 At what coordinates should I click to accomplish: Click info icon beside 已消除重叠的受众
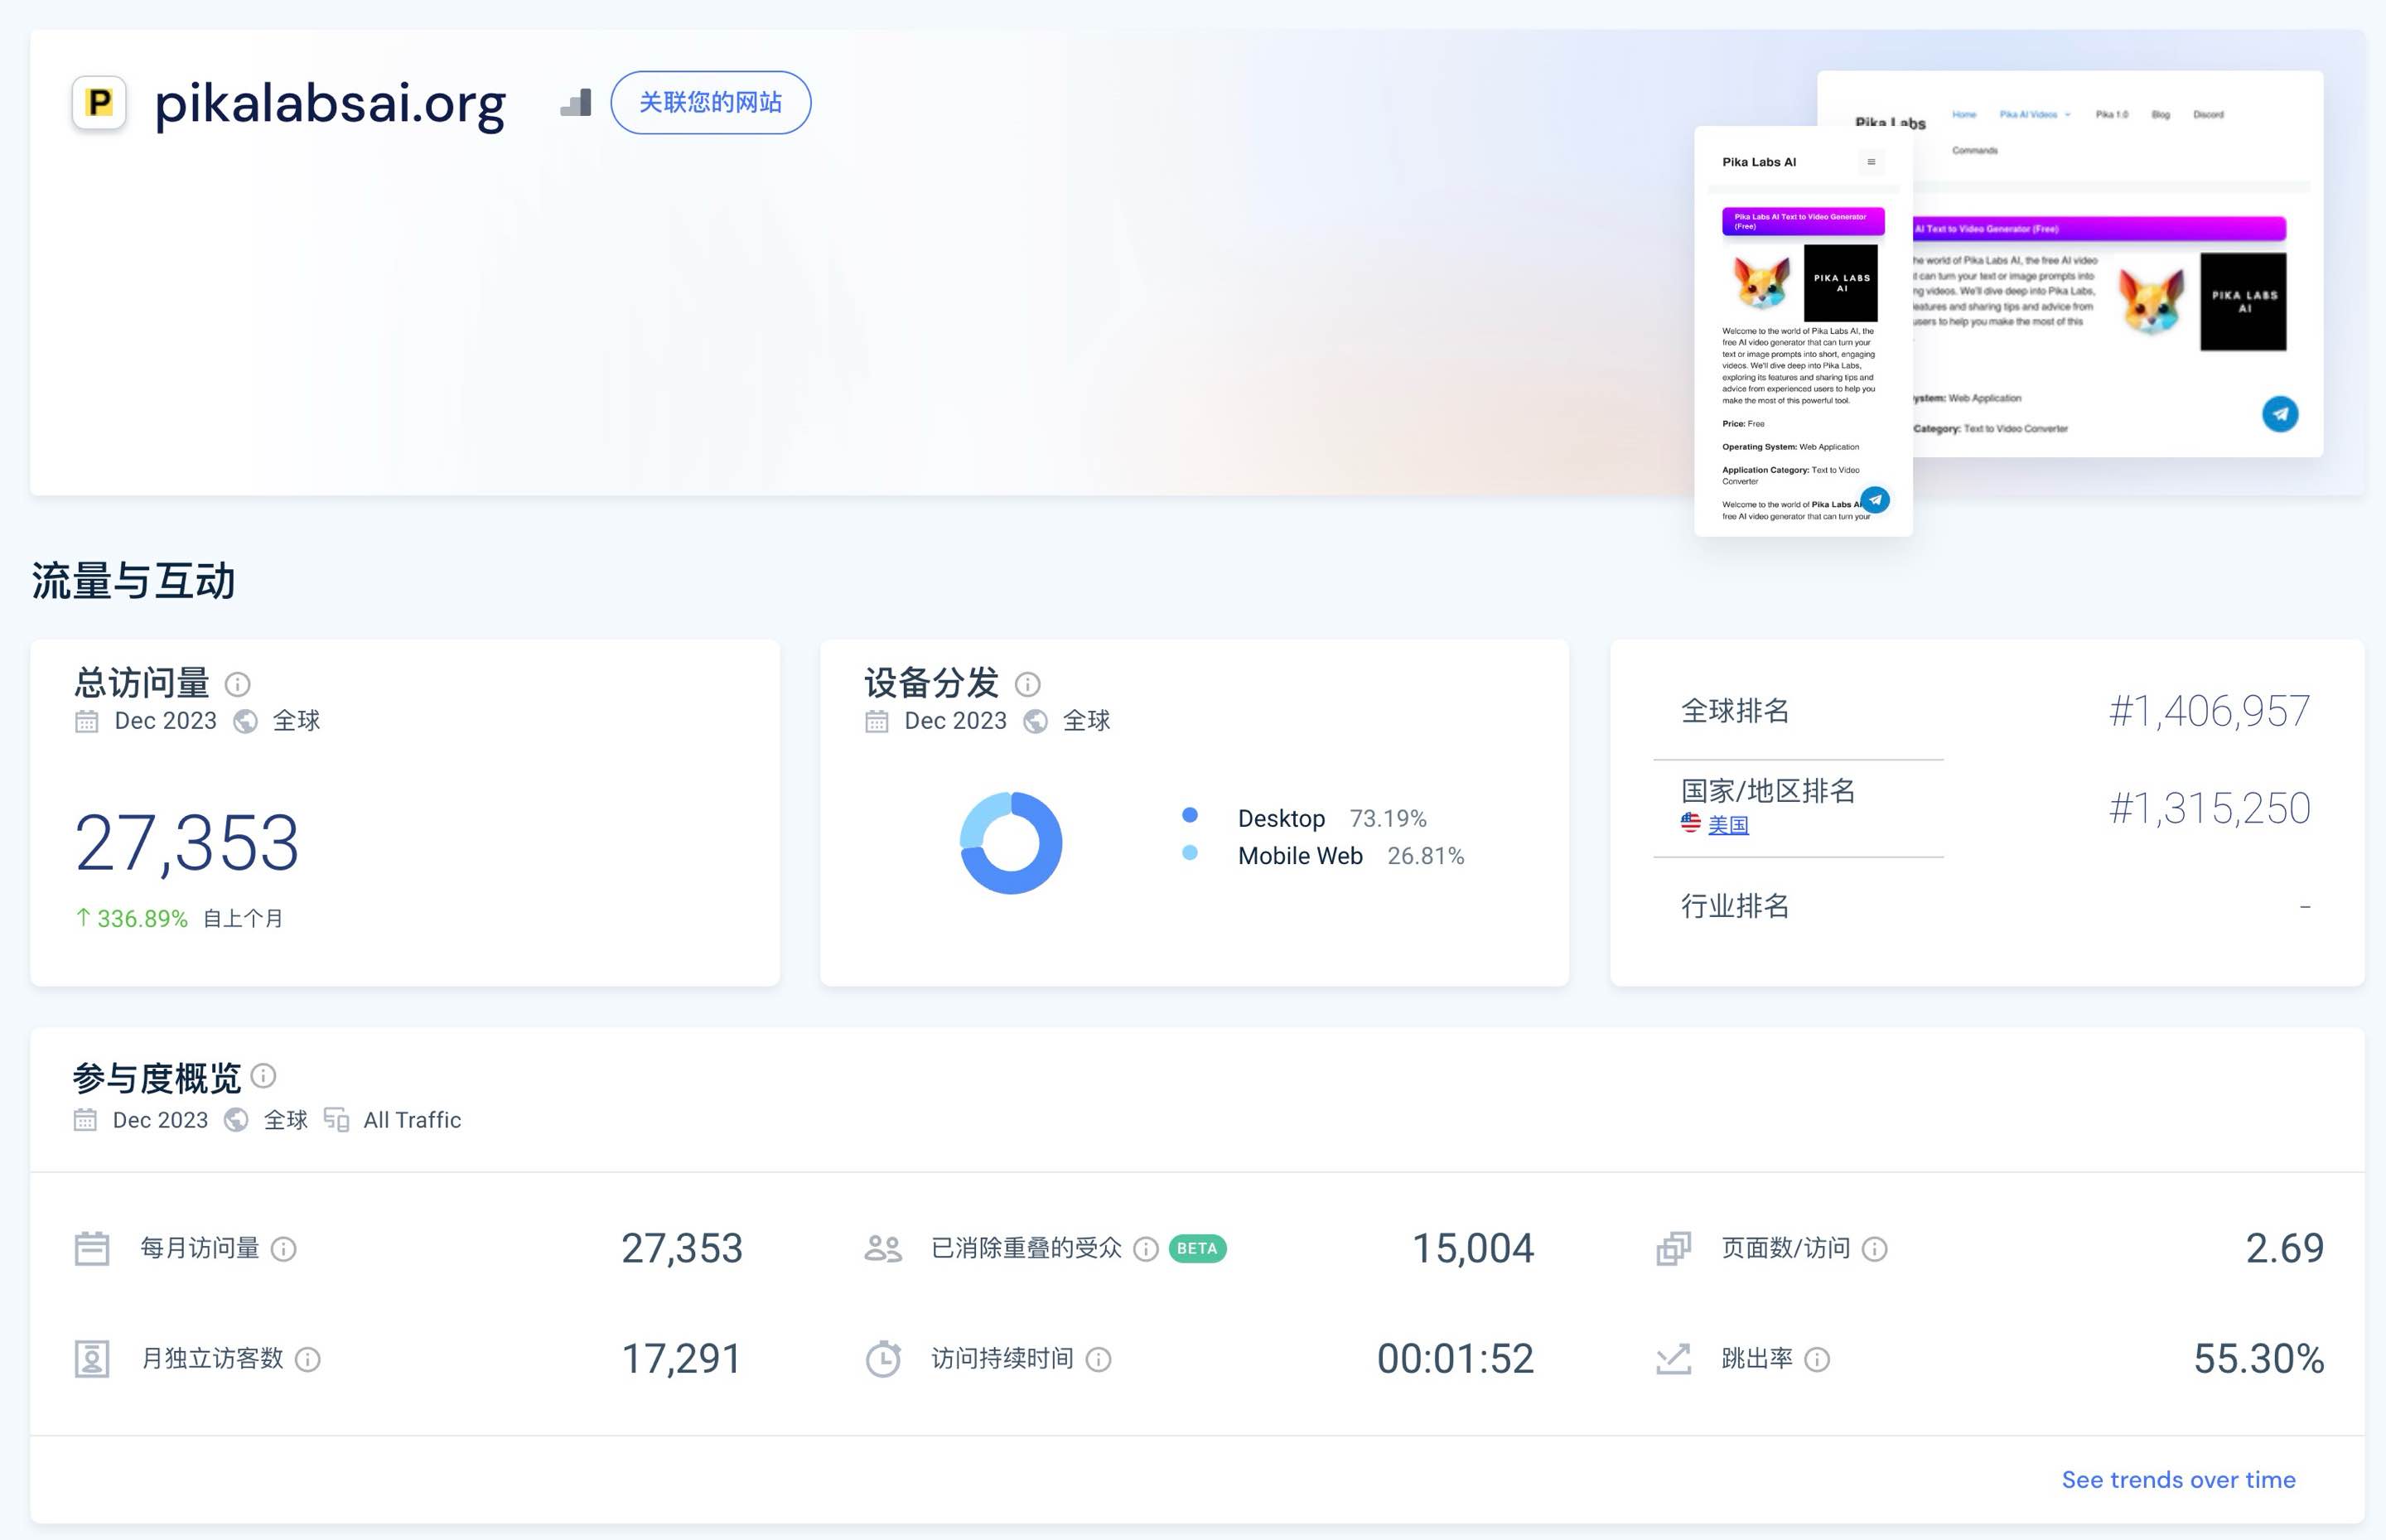[1146, 1249]
